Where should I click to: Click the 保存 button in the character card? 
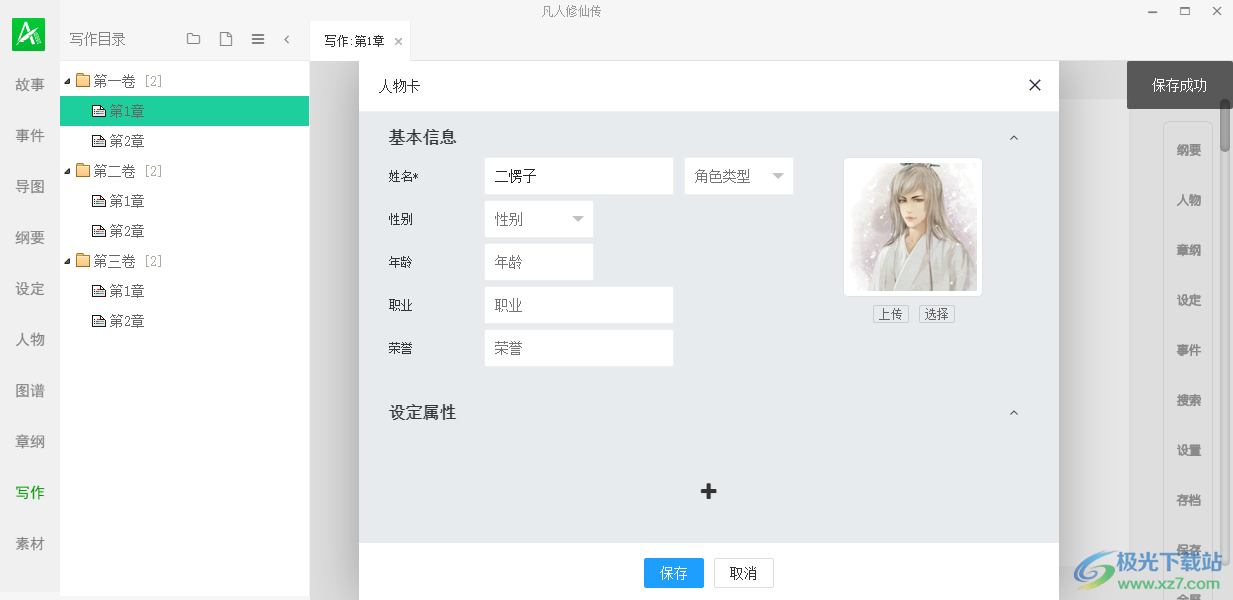tap(673, 573)
